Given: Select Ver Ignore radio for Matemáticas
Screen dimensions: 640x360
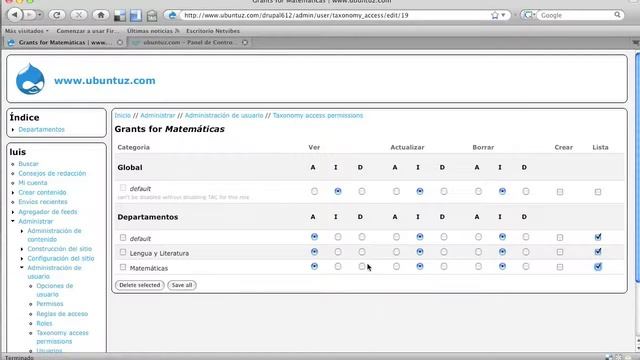Looking at the screenshot, I should click(338, 267).
